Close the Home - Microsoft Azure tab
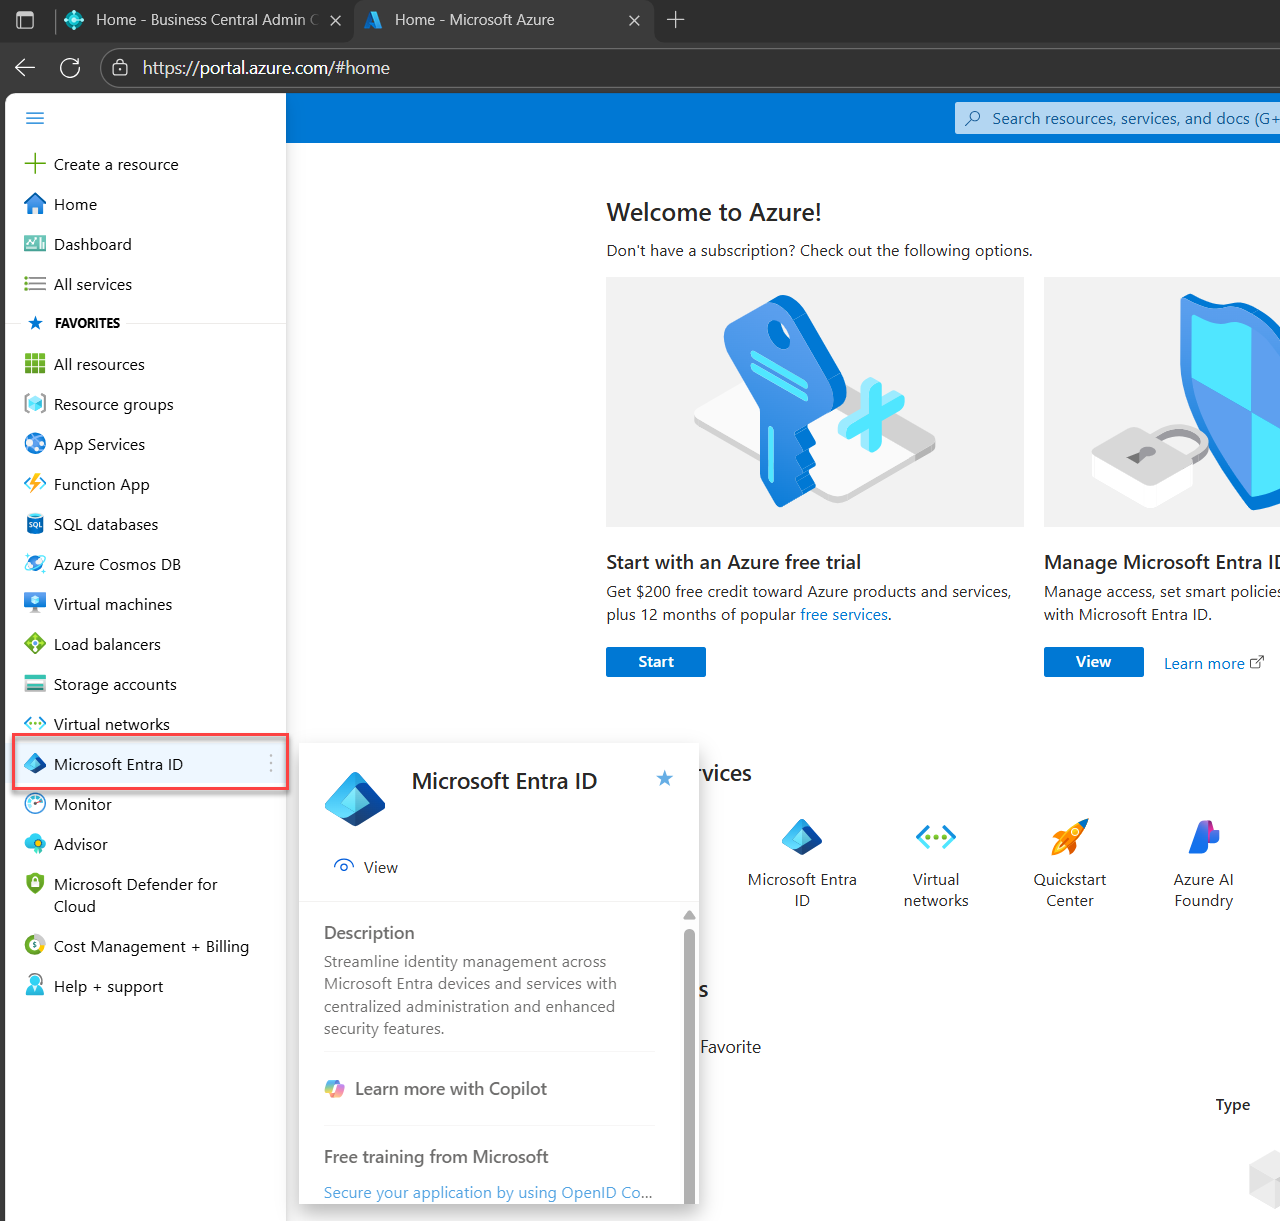Viewport: 1280px width, 1221px height. coord(634,20)
